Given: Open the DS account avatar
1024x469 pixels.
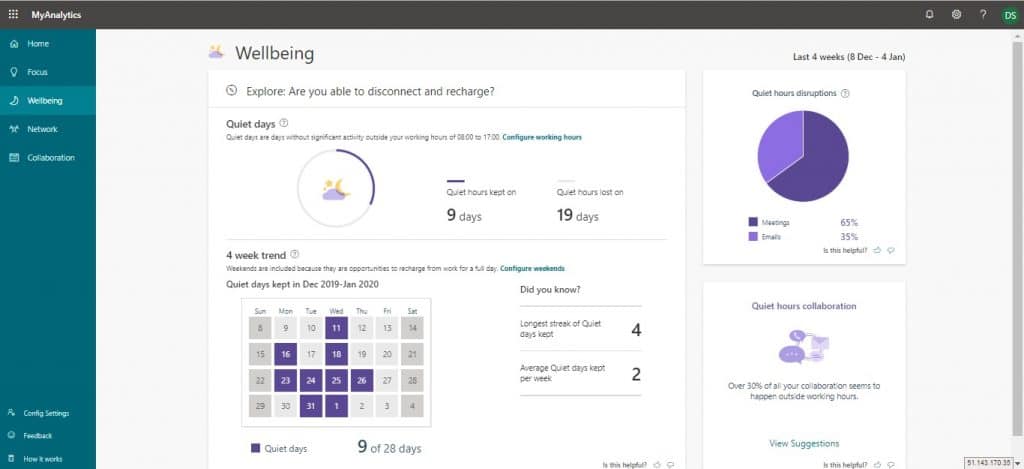Looking at the screenshot, I should pos(1008,14).
